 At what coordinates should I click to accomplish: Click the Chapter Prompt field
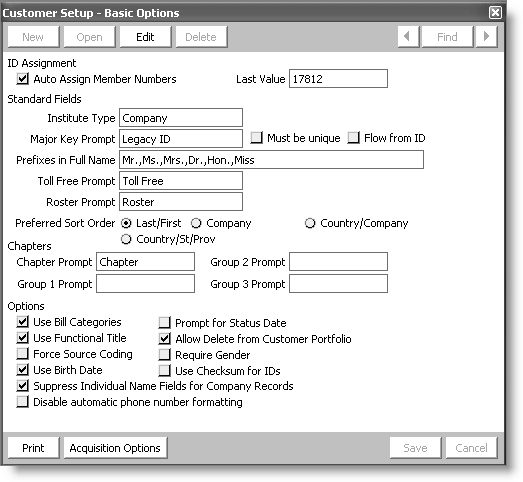click(x=145, y=262)
